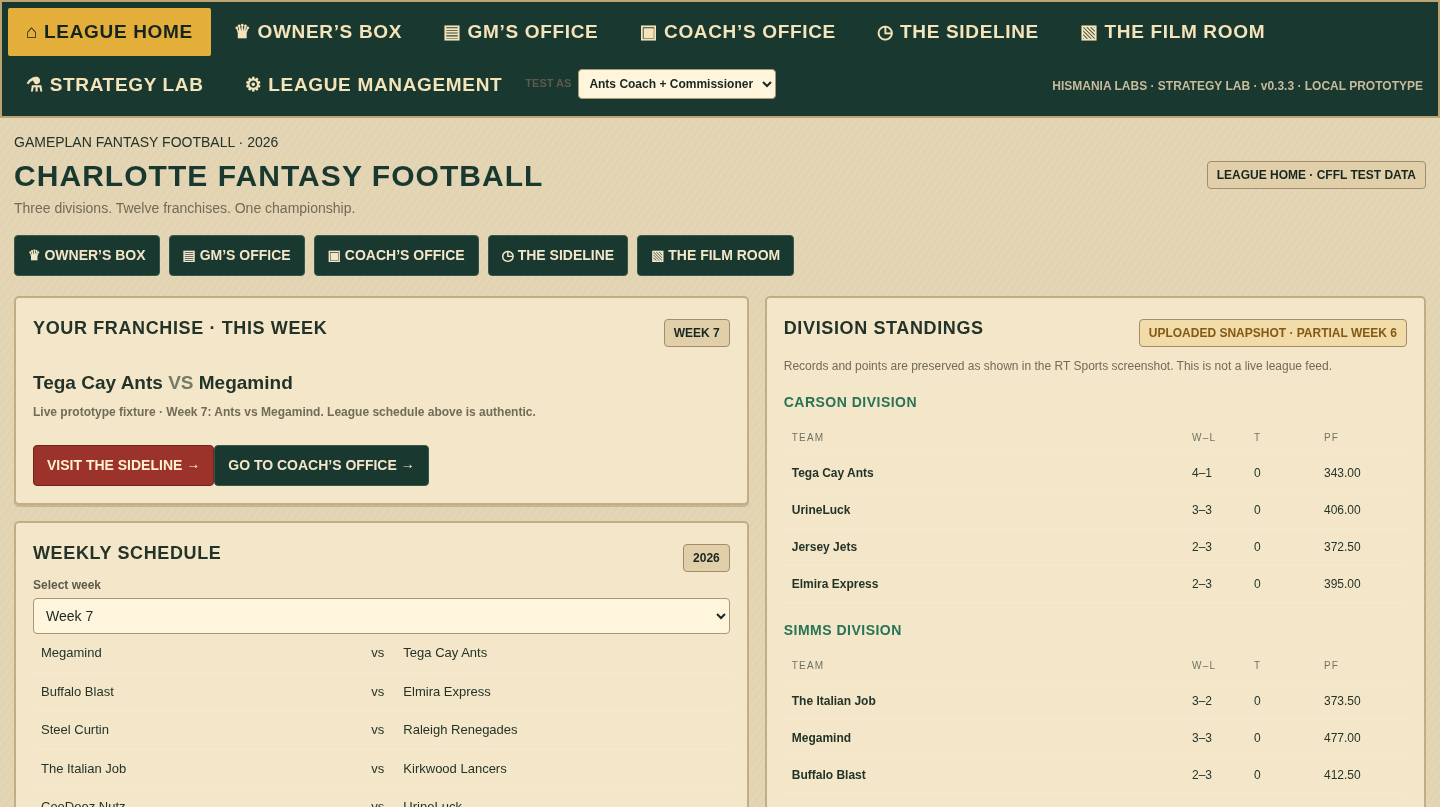The height and width of the screenshot is (807, 1440).
Task: Click Megamind in the weekly schedule list
Action: (x=71, y=653)
